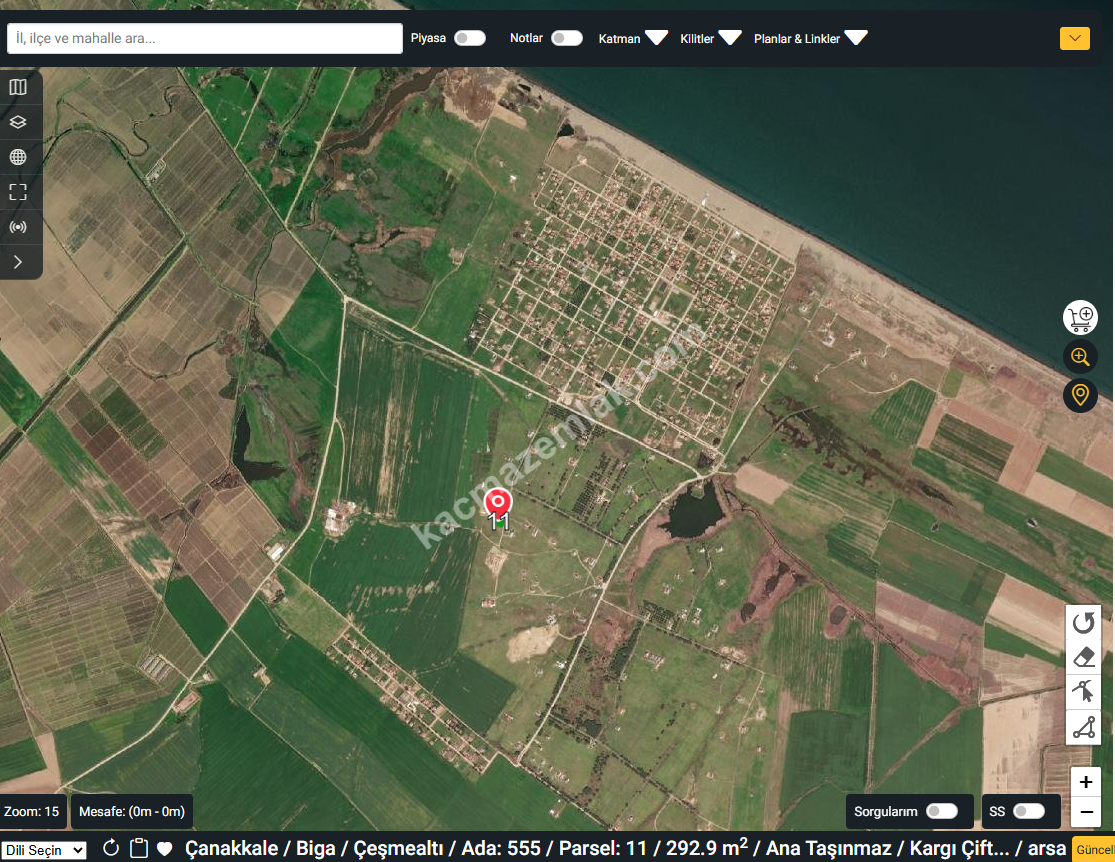
Task: Select the polyline measurement tool
Action: point(1084,727)
